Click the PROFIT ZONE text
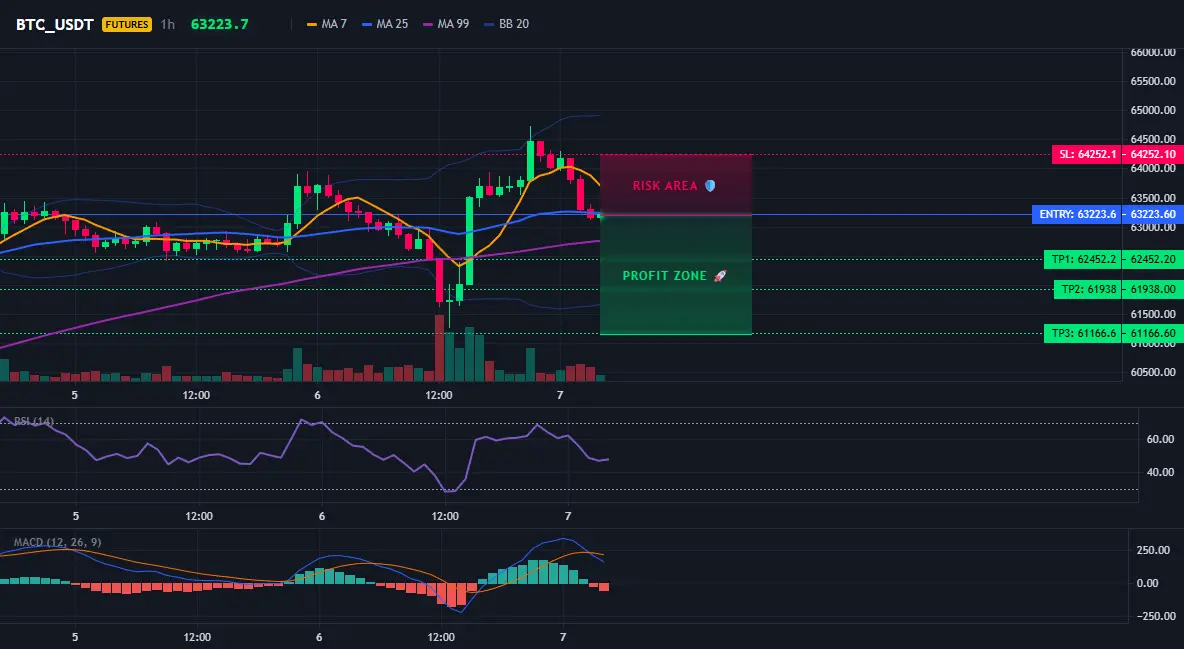The height and width of the screenshot is (649, 1184). [x=664, y=276]
